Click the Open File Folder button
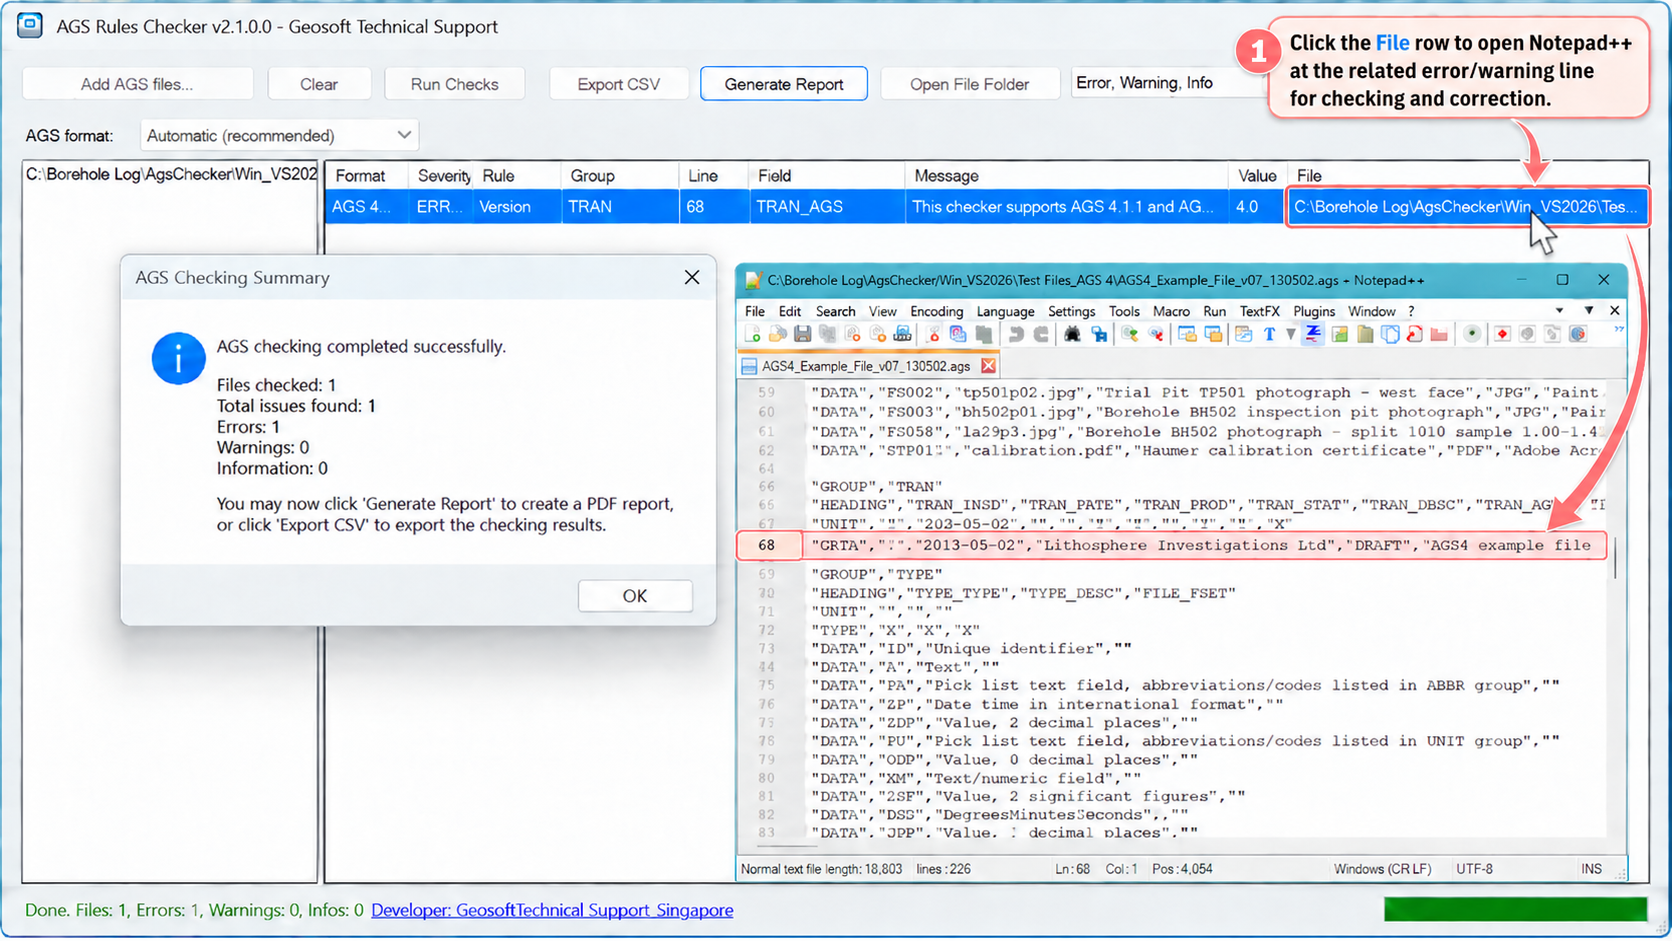Viewport: 1672px width, 941px height. pyautogui.click(x=969, y=84)
